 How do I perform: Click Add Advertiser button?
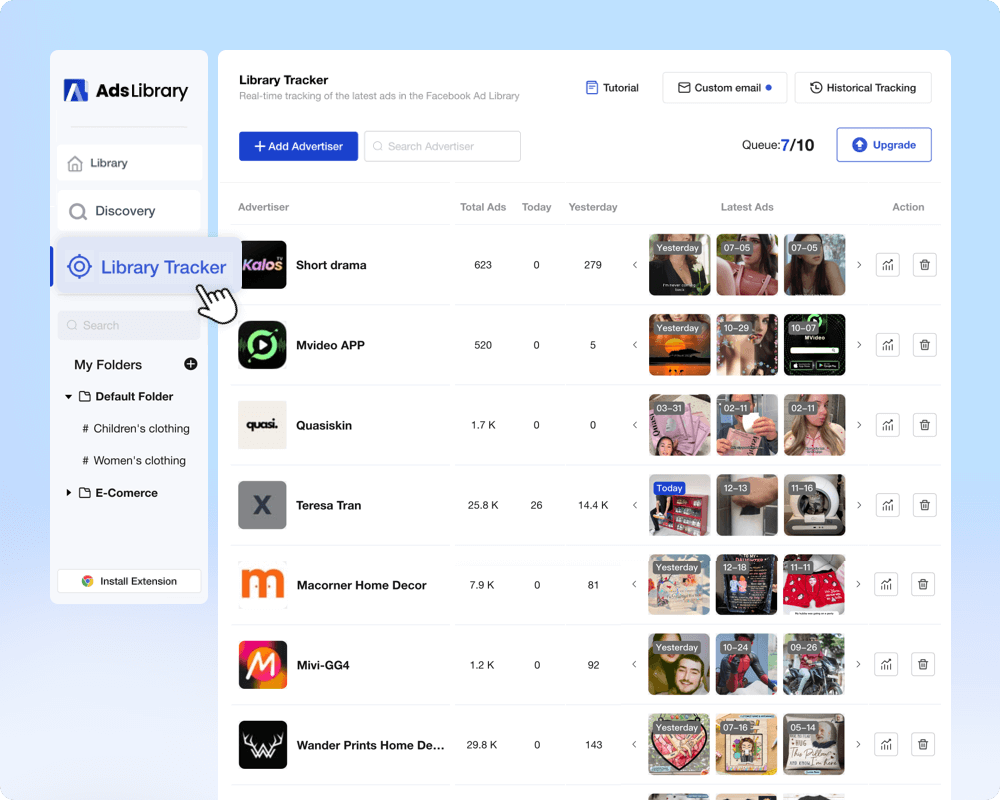[x=298, y=146]
